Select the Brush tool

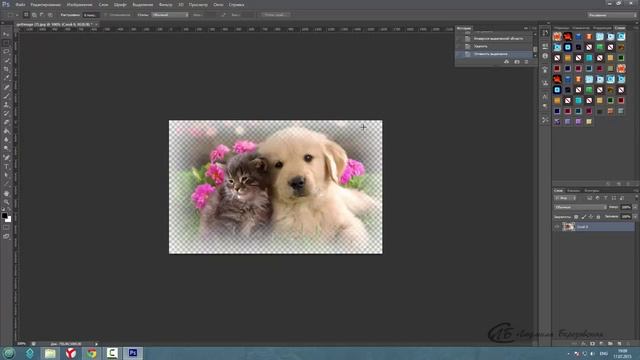(x=6, y=96)
